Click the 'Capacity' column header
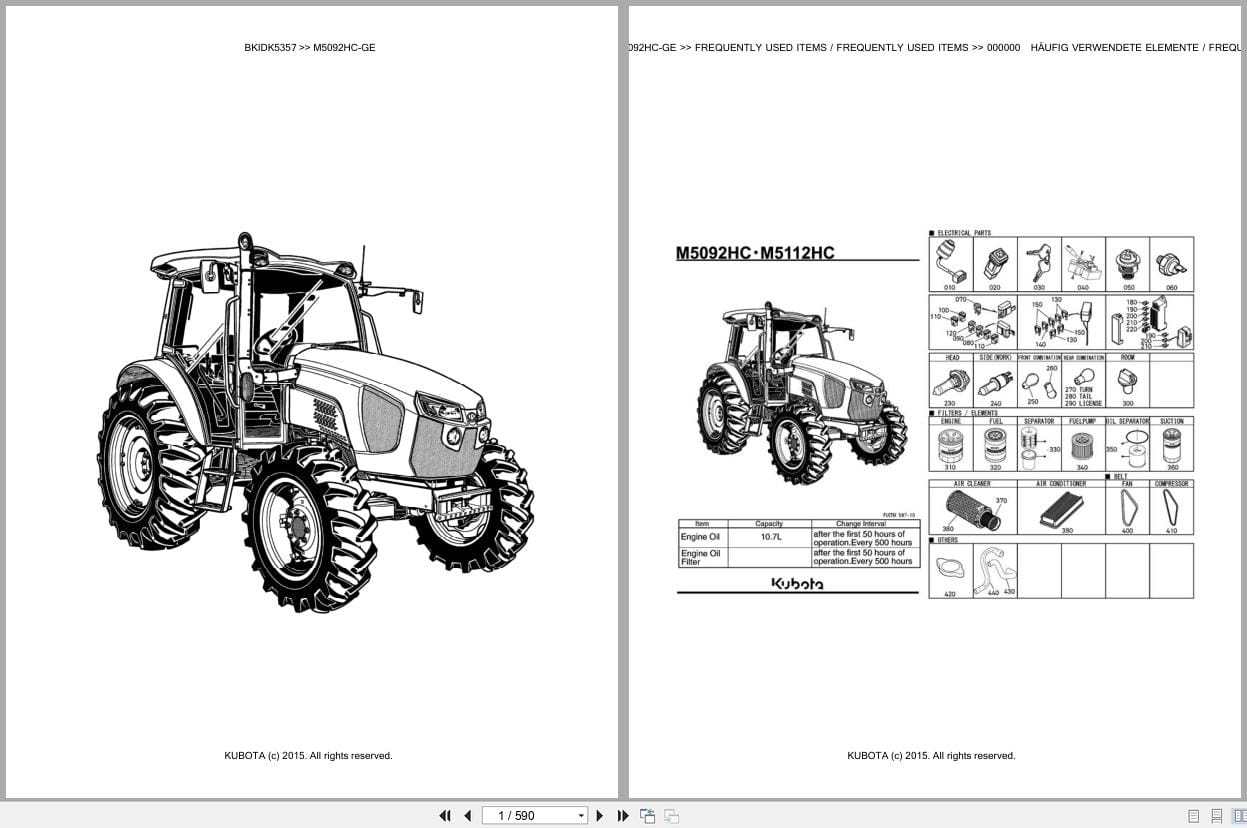1247x828 pixels. [769, 524]
